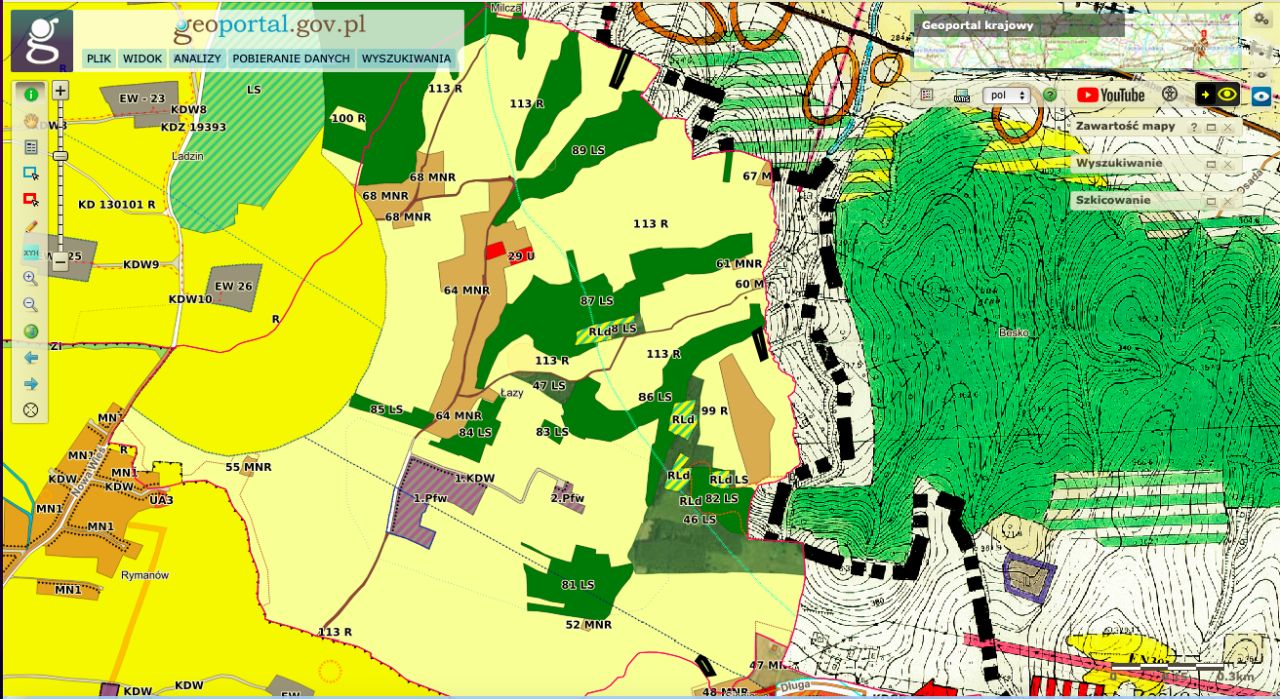Select the hand pan tool
Screen dimensions: 1280x699
pos(31,120)
